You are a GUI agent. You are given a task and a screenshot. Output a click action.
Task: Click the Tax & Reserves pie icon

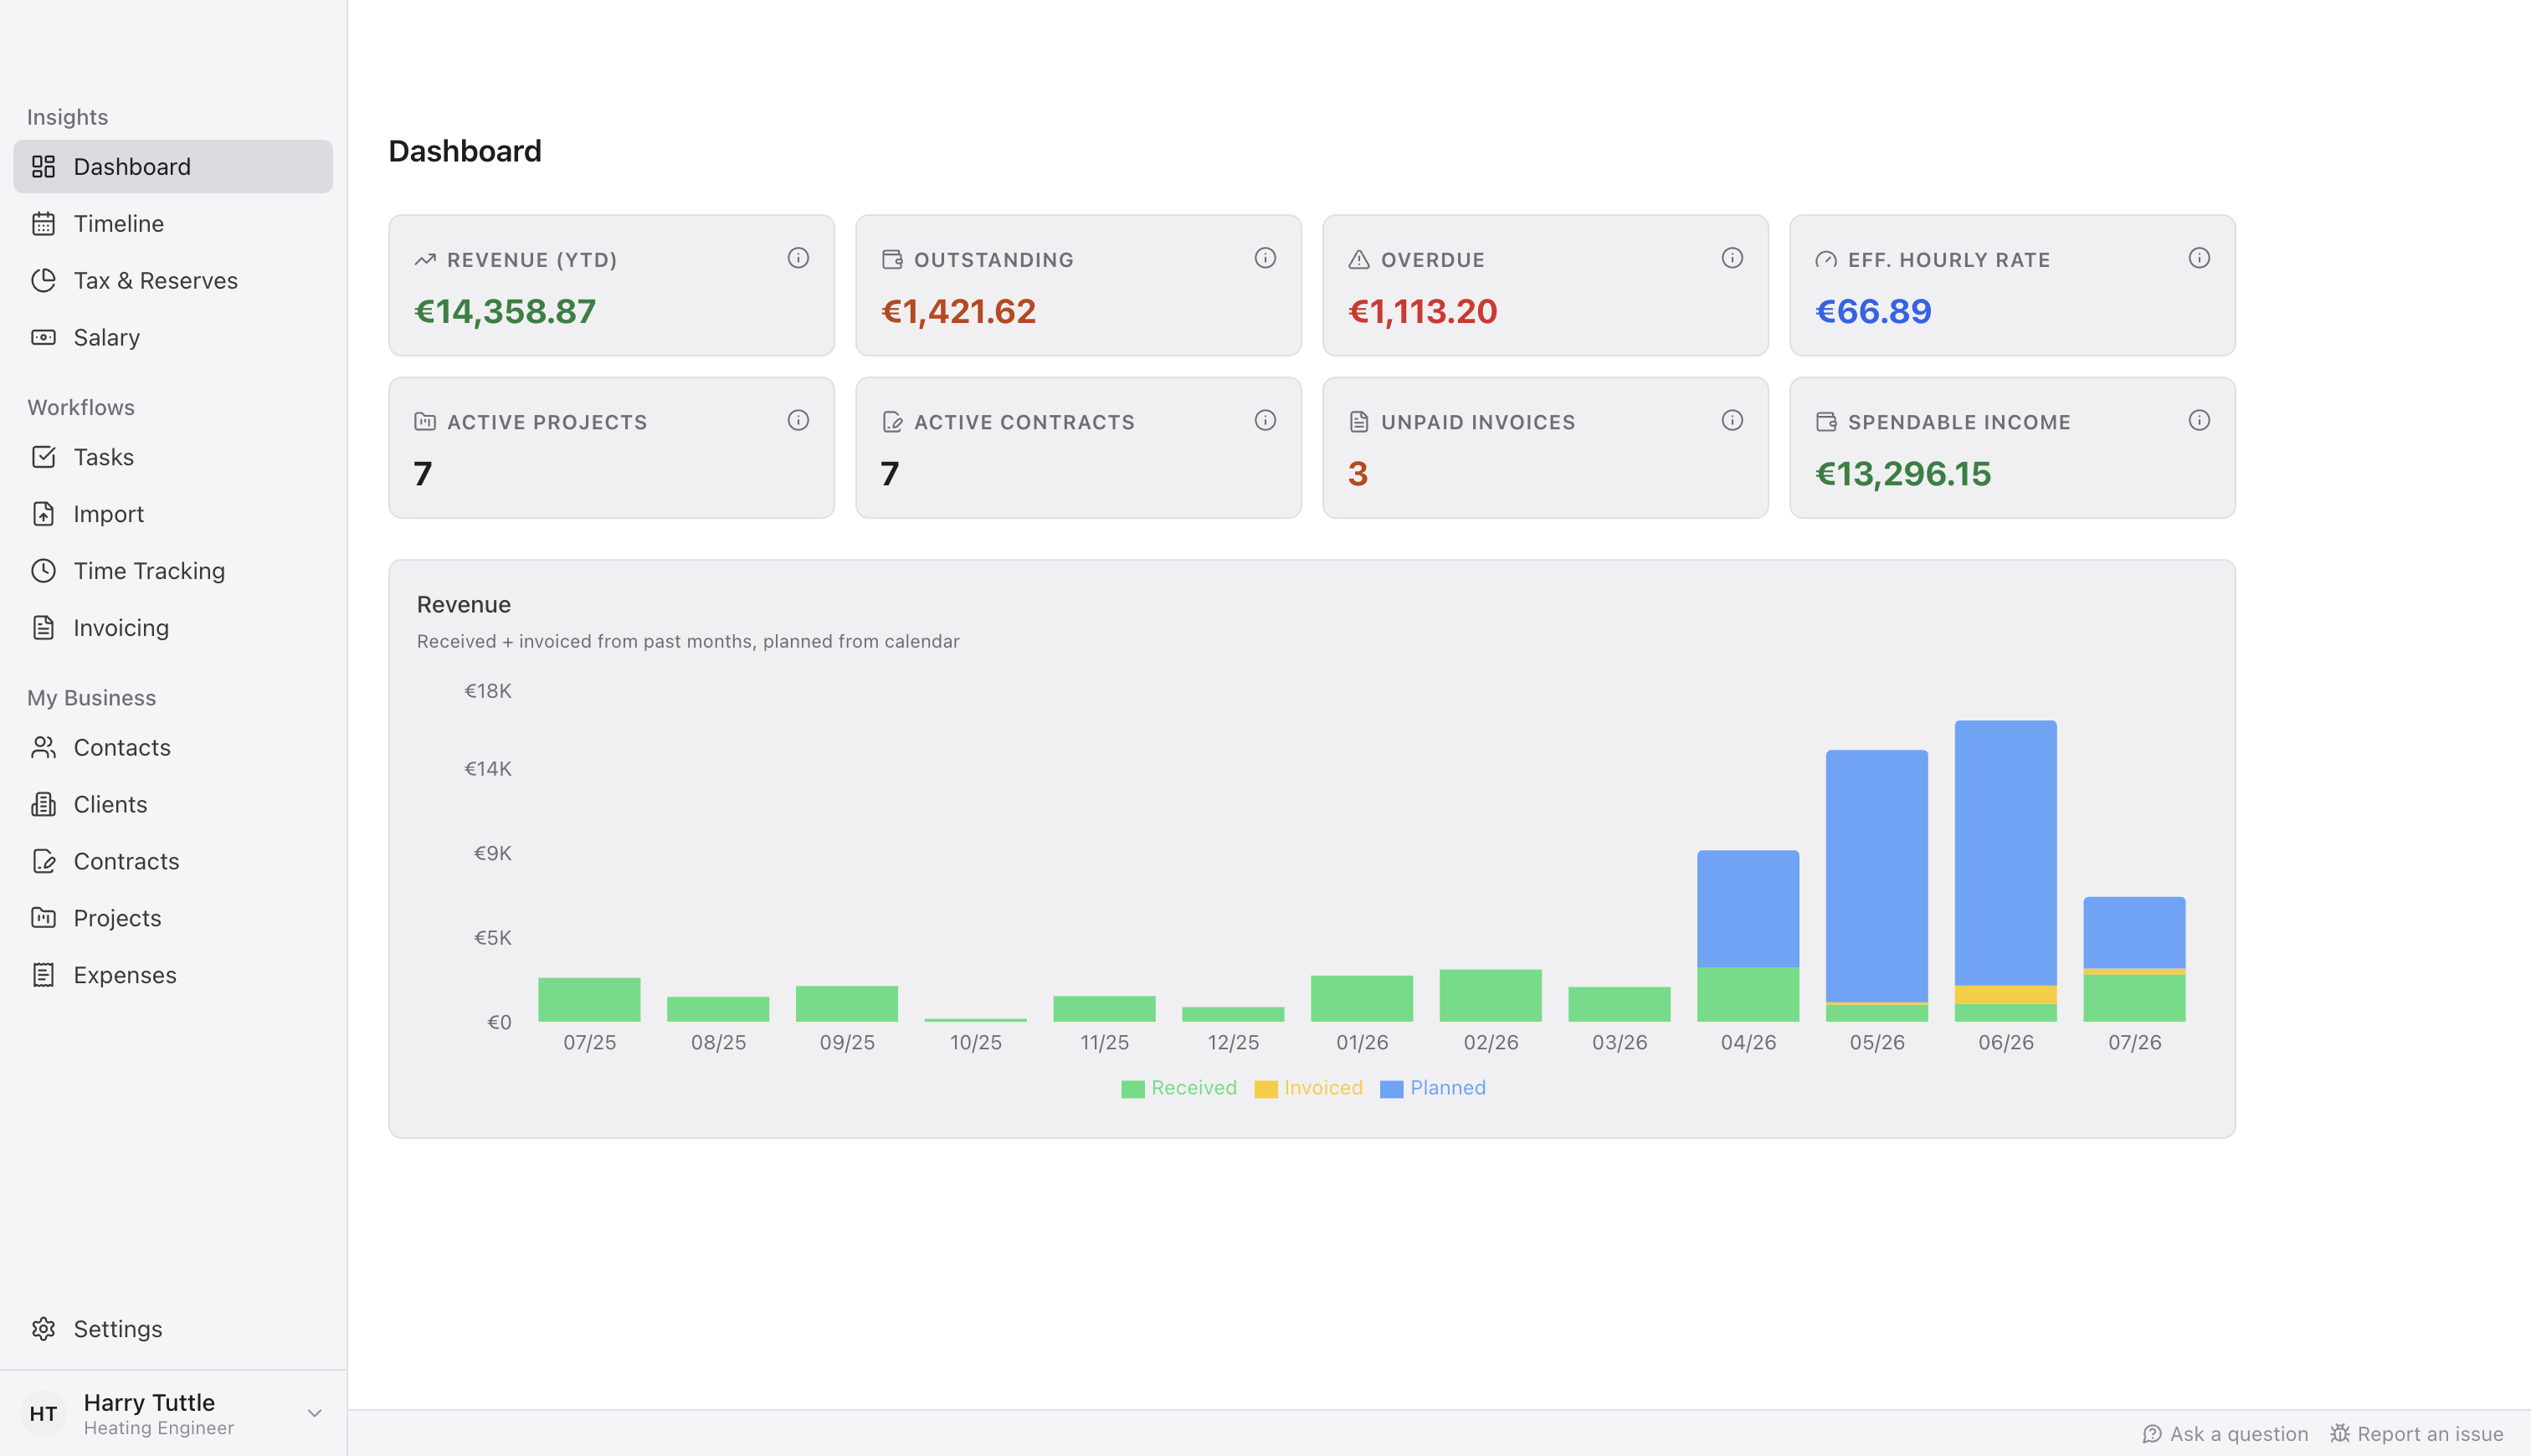point(43,280)
